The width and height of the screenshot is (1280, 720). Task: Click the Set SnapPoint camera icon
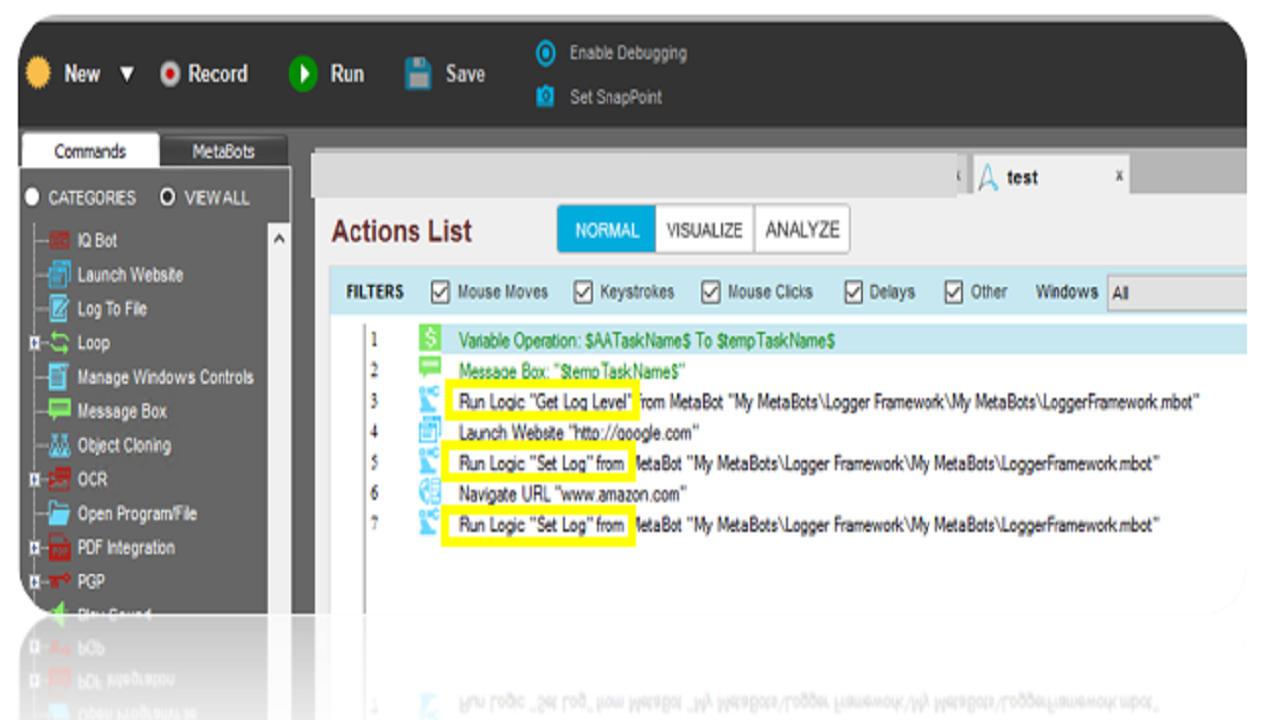pos(545,97)
